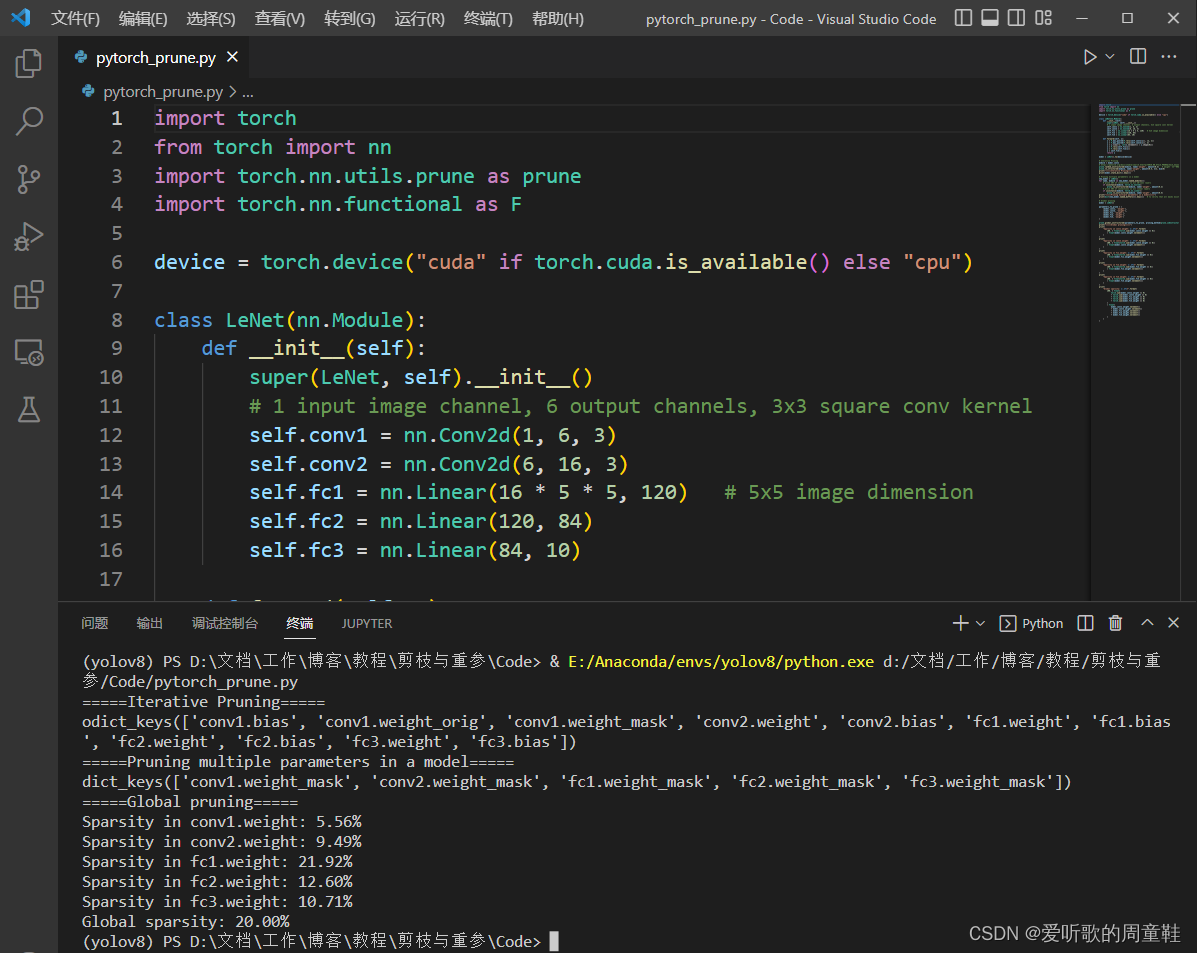Open the Extensions view
This screenshot has height=953, width=1197.
pos(28,295)
